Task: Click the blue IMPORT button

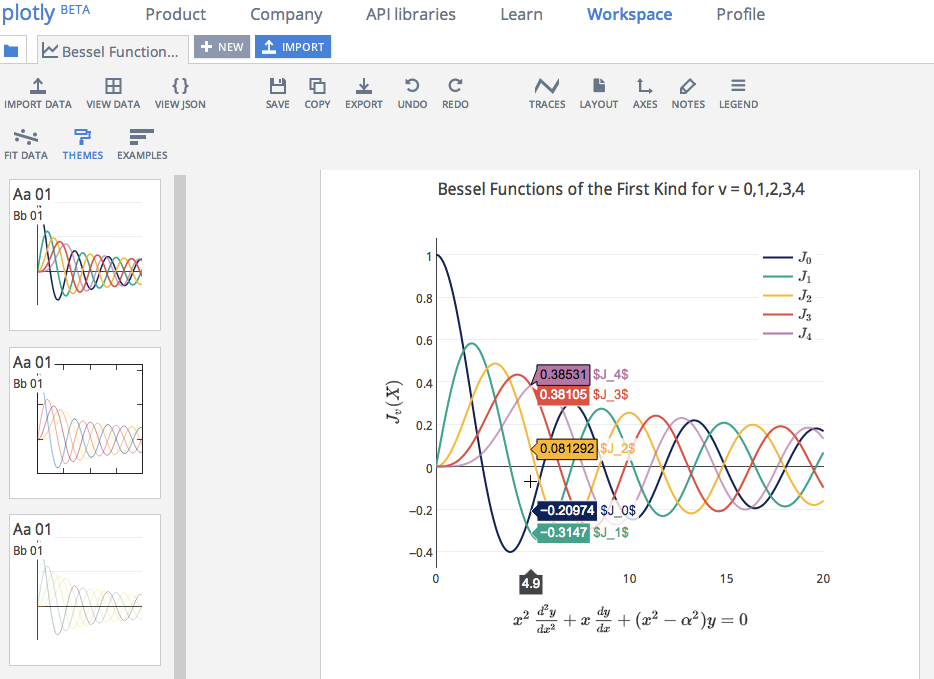Action: 292,46
